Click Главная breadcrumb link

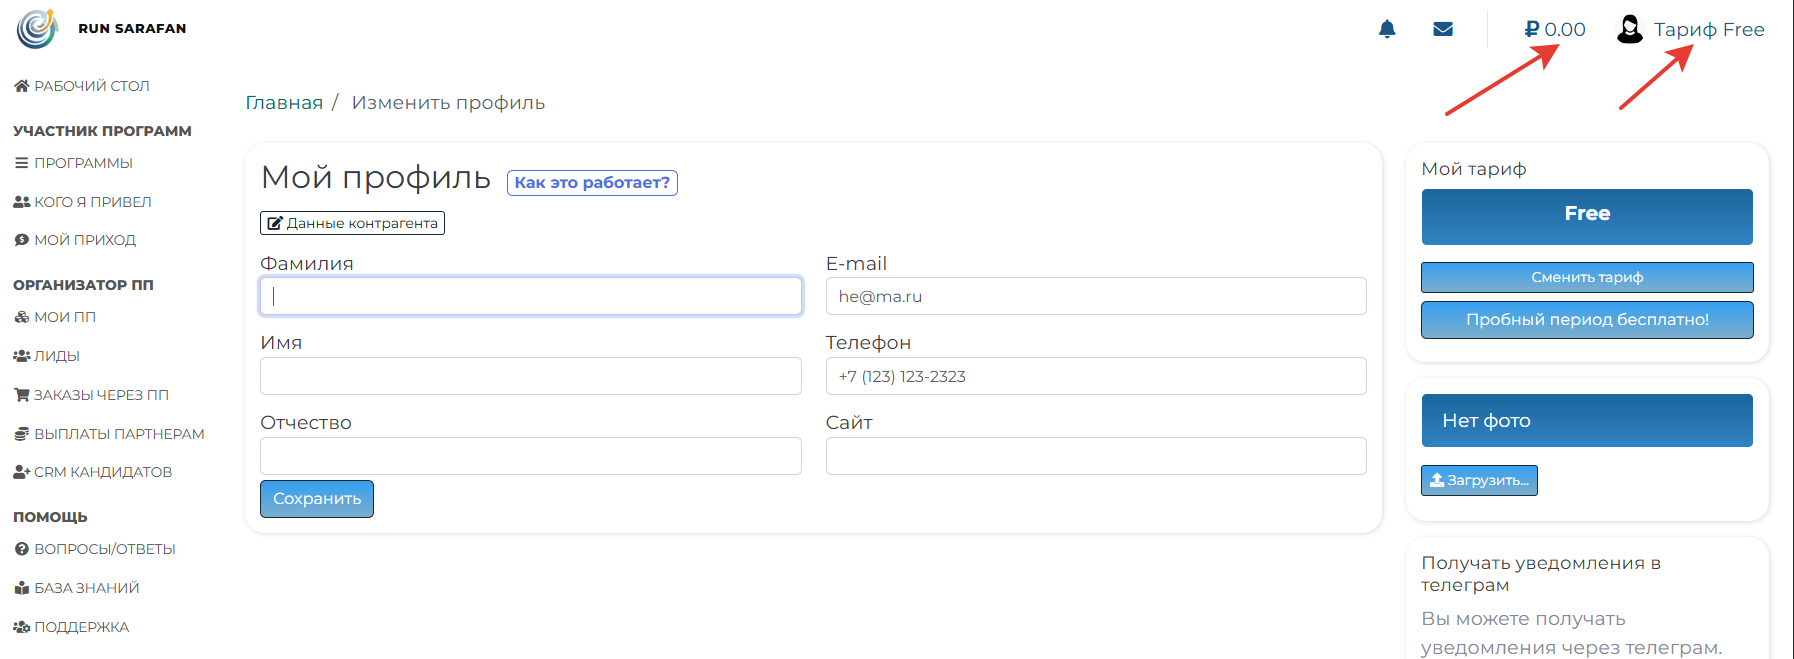point(284,103)
